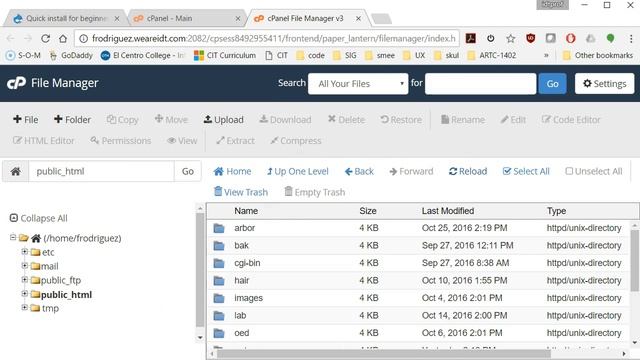Select the oed folder row
The height and width of the screenshot is (360, 640).
(418, 333)
